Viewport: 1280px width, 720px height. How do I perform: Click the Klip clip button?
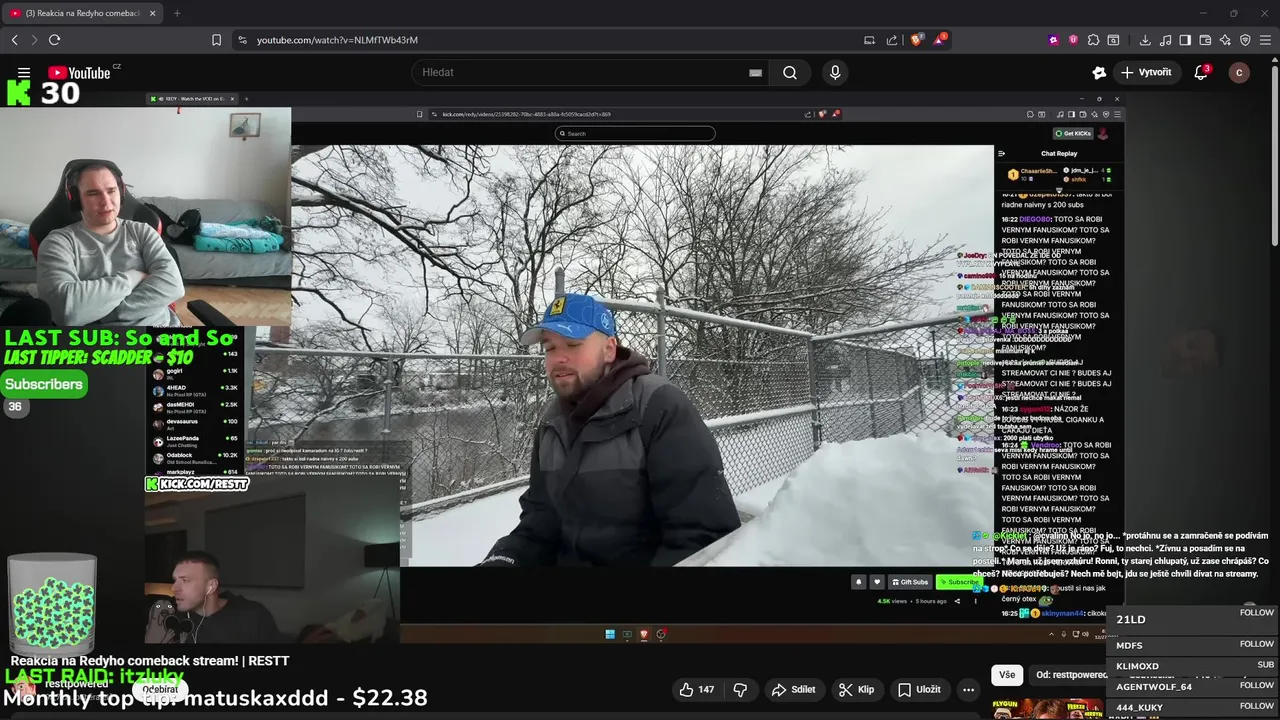(857, 689)
